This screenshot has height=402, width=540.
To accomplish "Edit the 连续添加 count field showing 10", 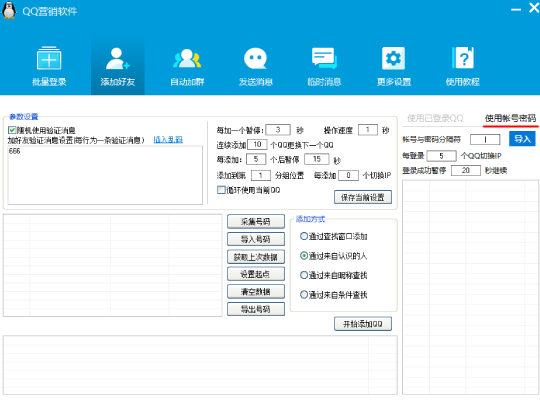I will click(257, 144).
